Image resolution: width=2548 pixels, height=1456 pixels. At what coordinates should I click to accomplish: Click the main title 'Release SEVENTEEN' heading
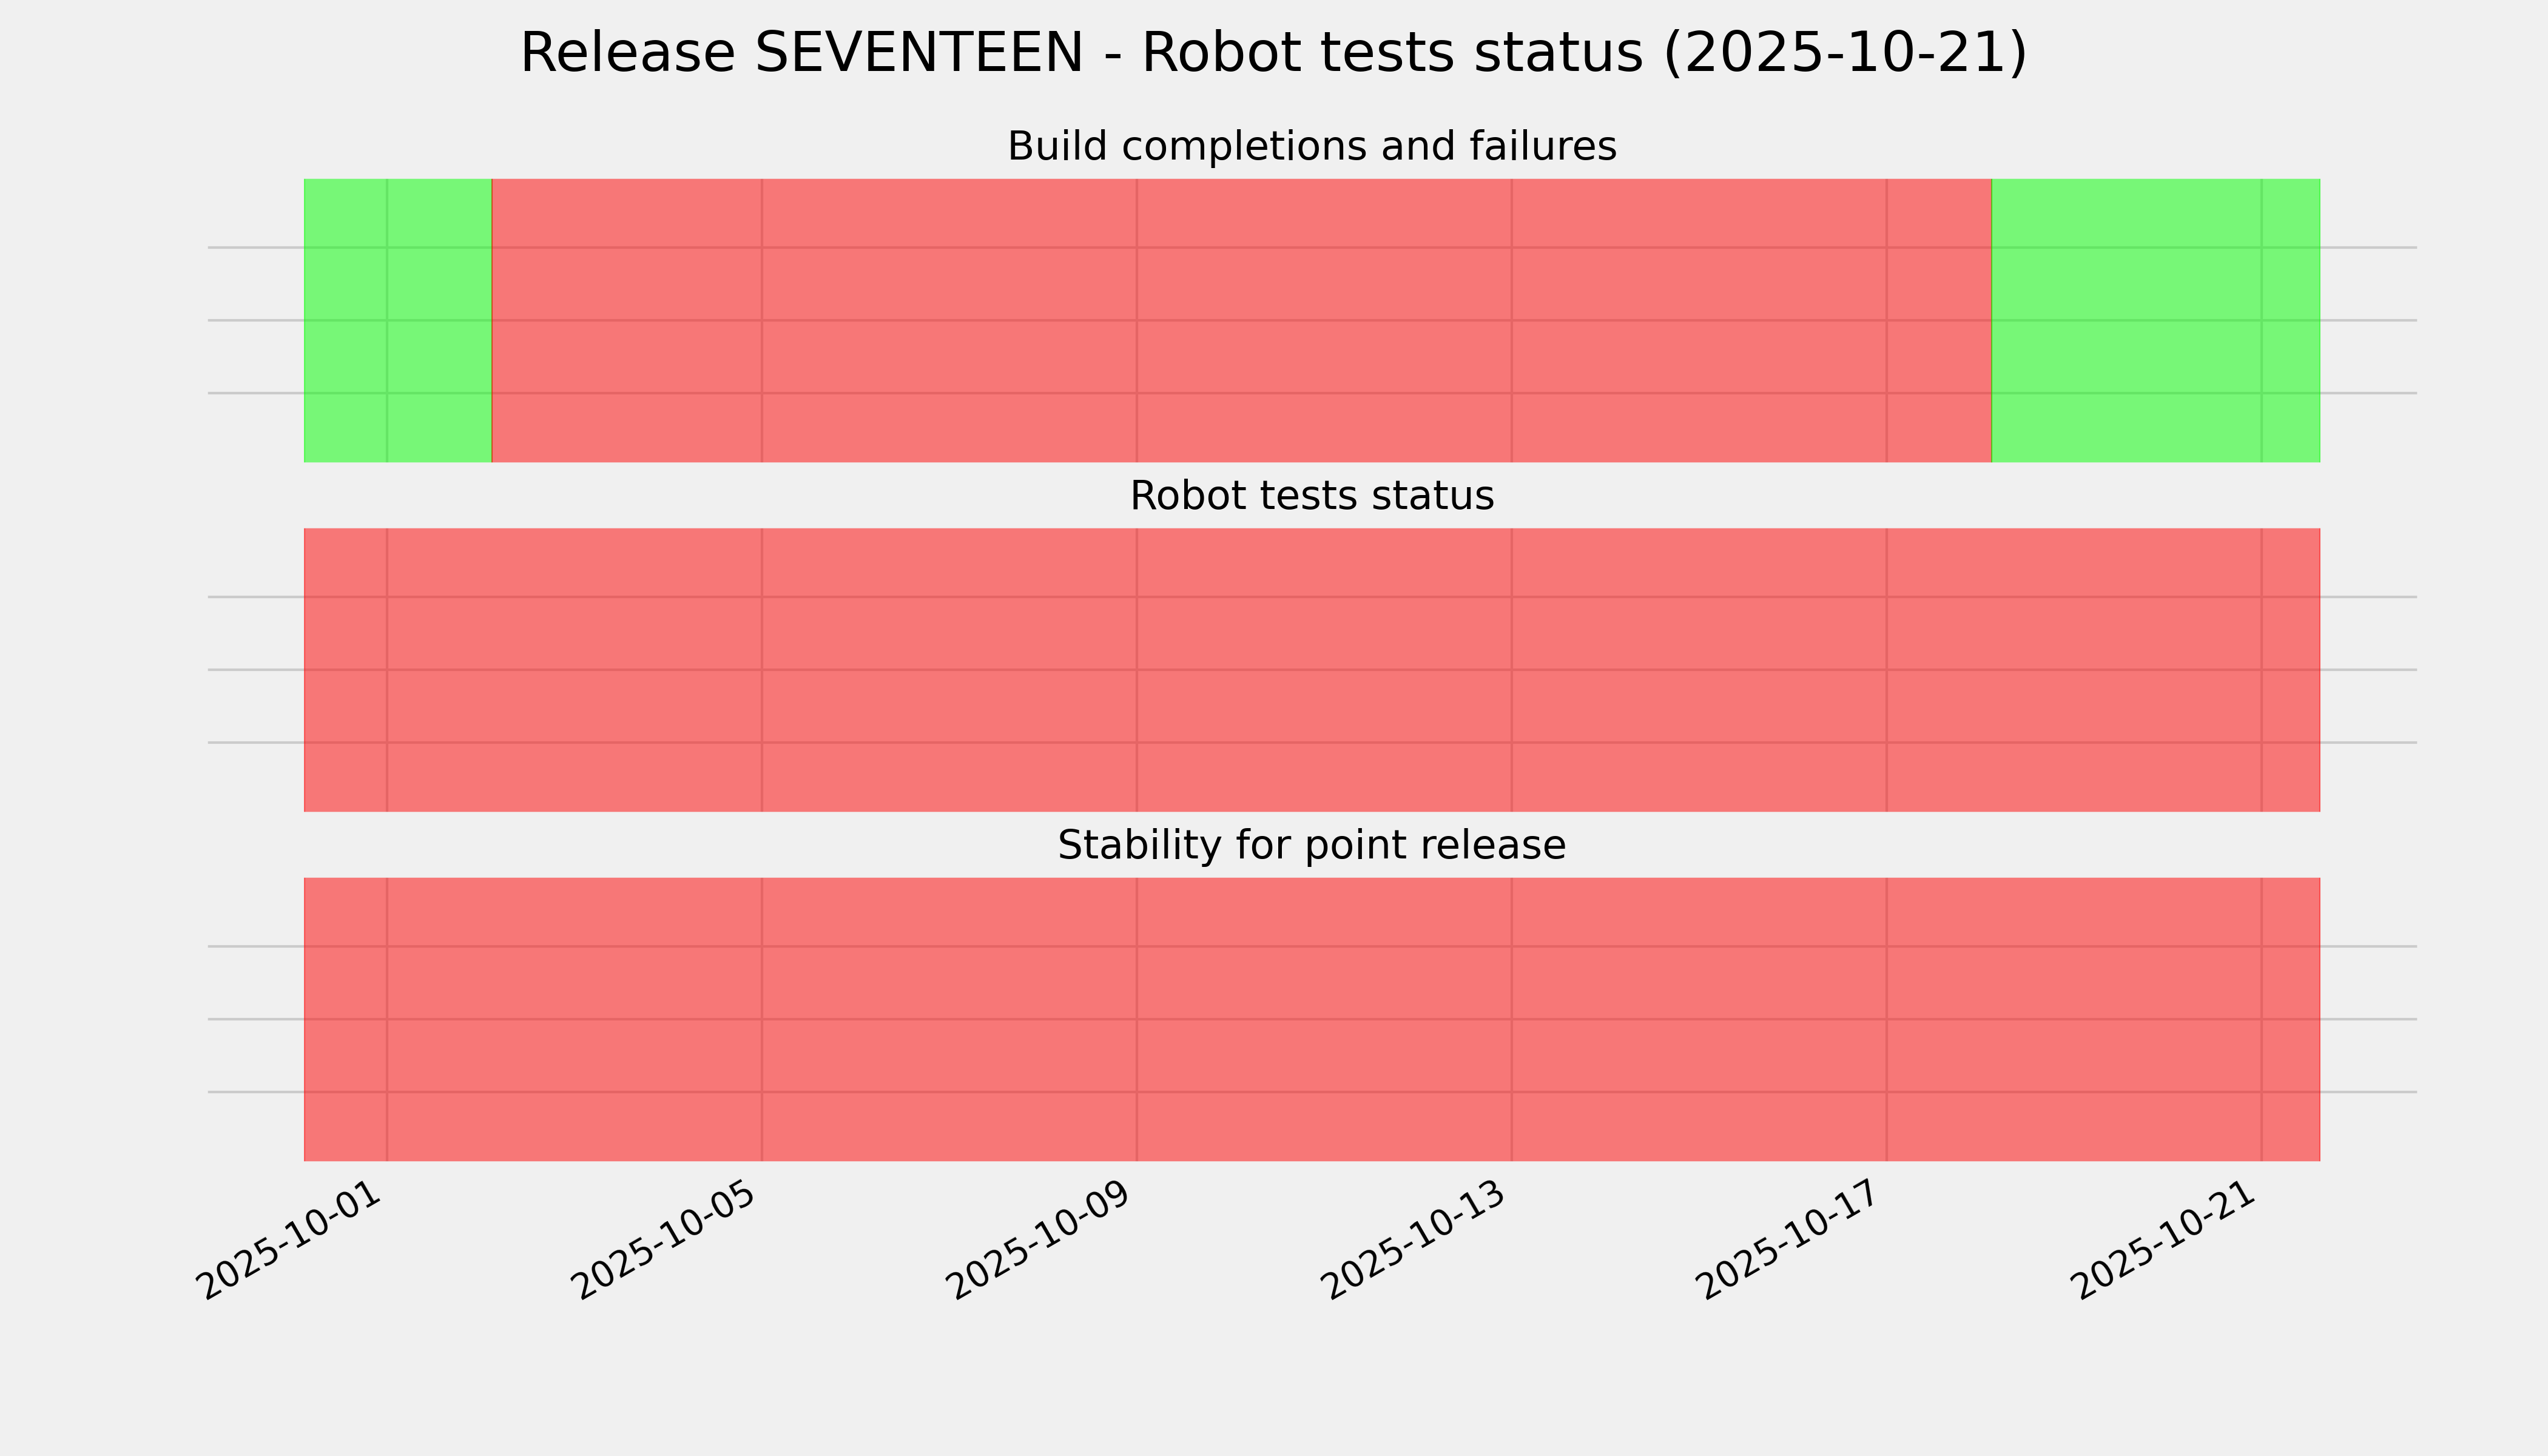click(1273, 53)
